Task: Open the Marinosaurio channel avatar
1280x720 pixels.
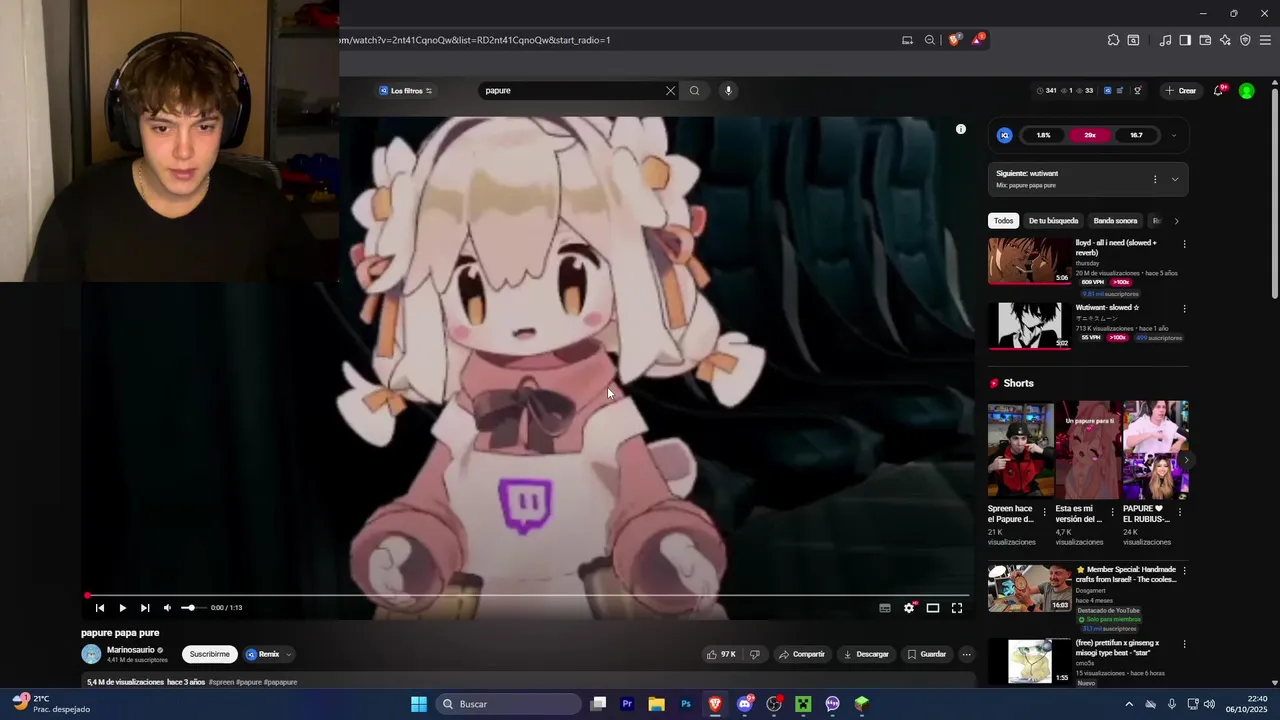Action: (91, 654)
